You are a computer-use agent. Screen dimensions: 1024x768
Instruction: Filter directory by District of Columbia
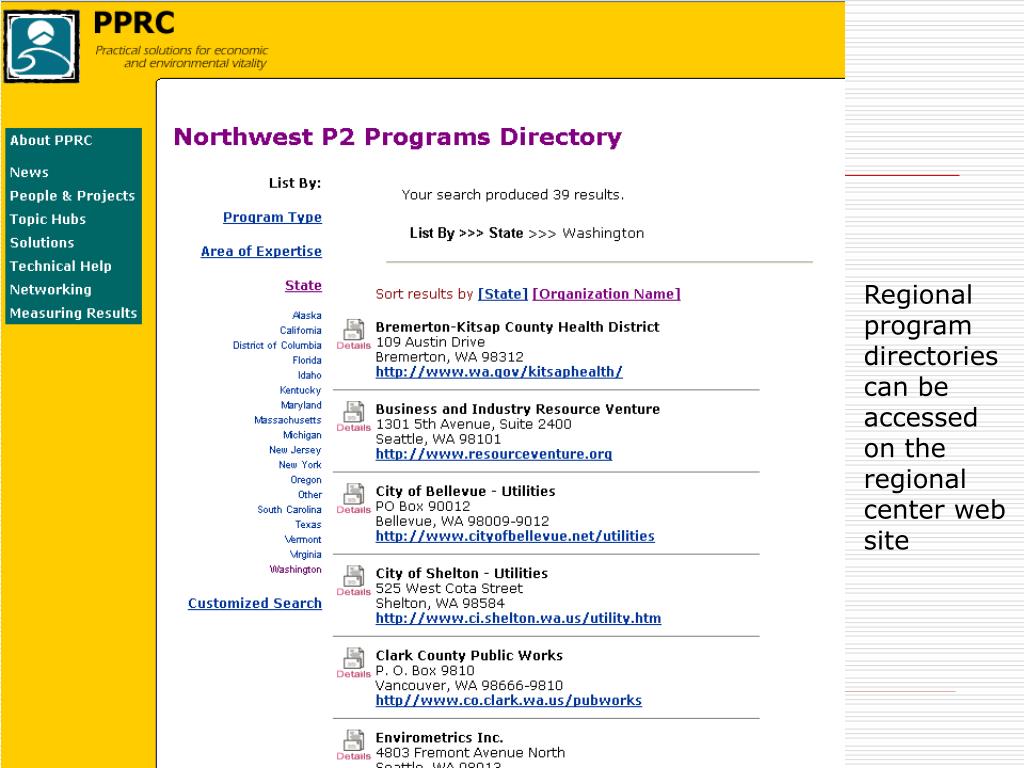tap(277, 345)
